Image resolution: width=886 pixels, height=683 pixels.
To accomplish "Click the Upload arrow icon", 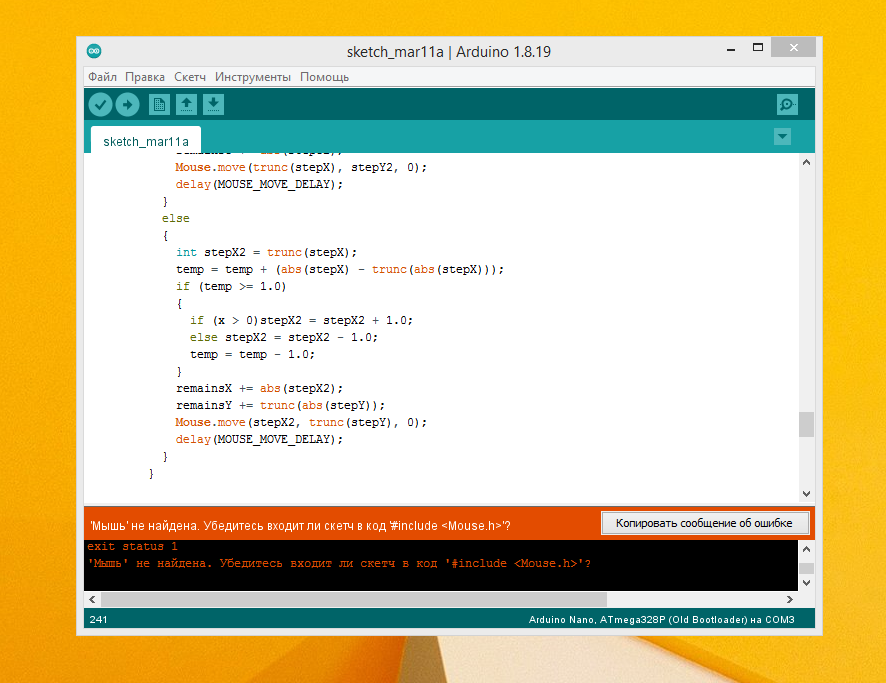I will [127, 104].
